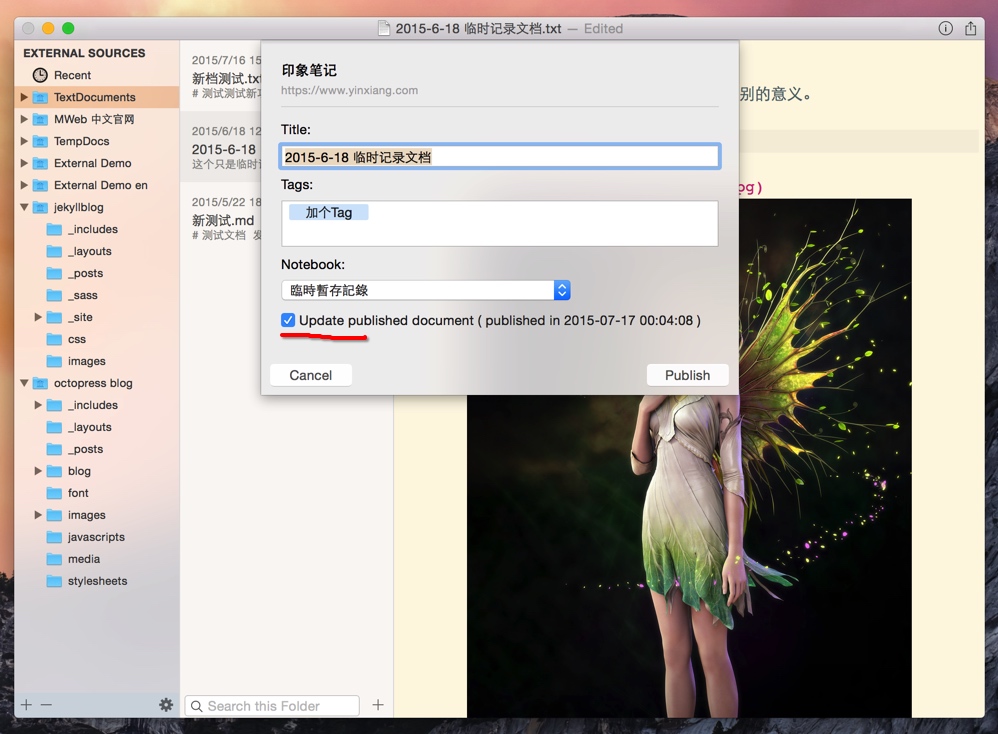Collapse the jekyllblog folder

coord(24,207)
